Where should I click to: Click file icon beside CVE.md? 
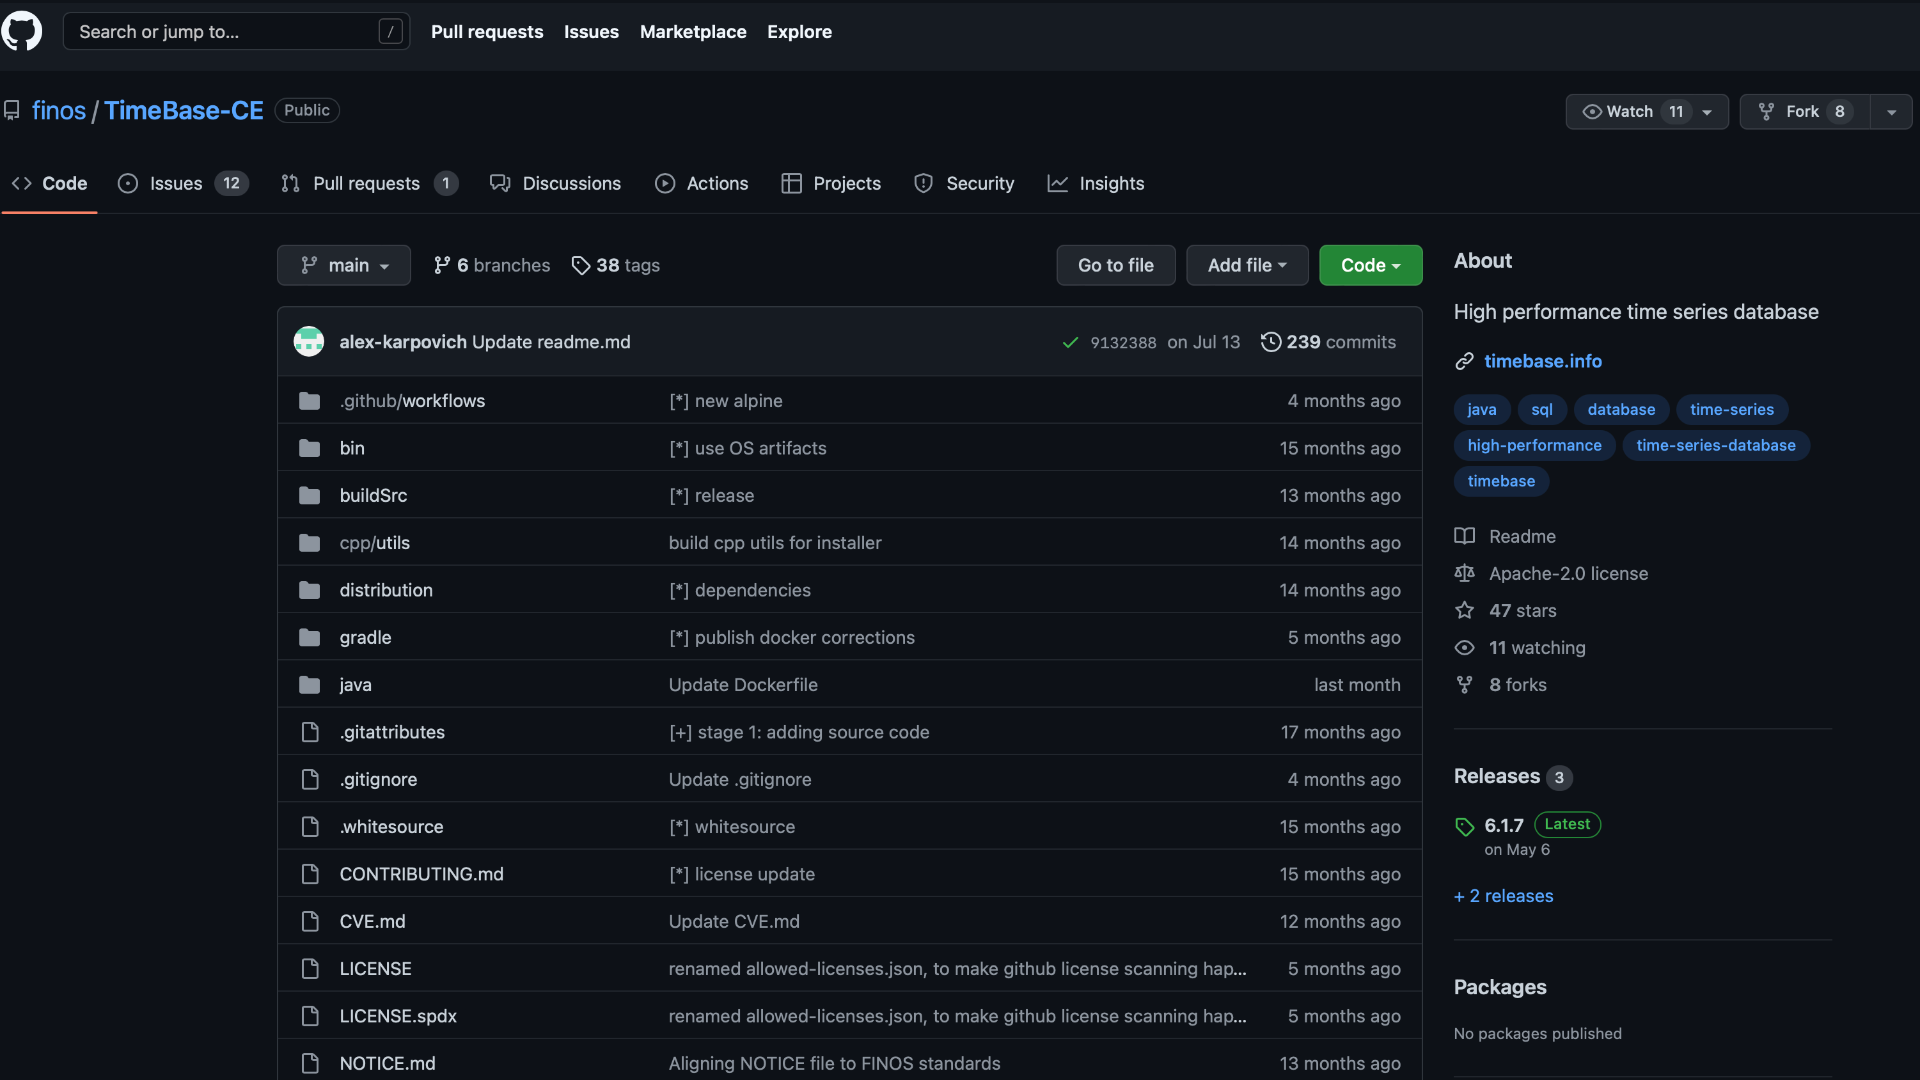tap(310, 921)
